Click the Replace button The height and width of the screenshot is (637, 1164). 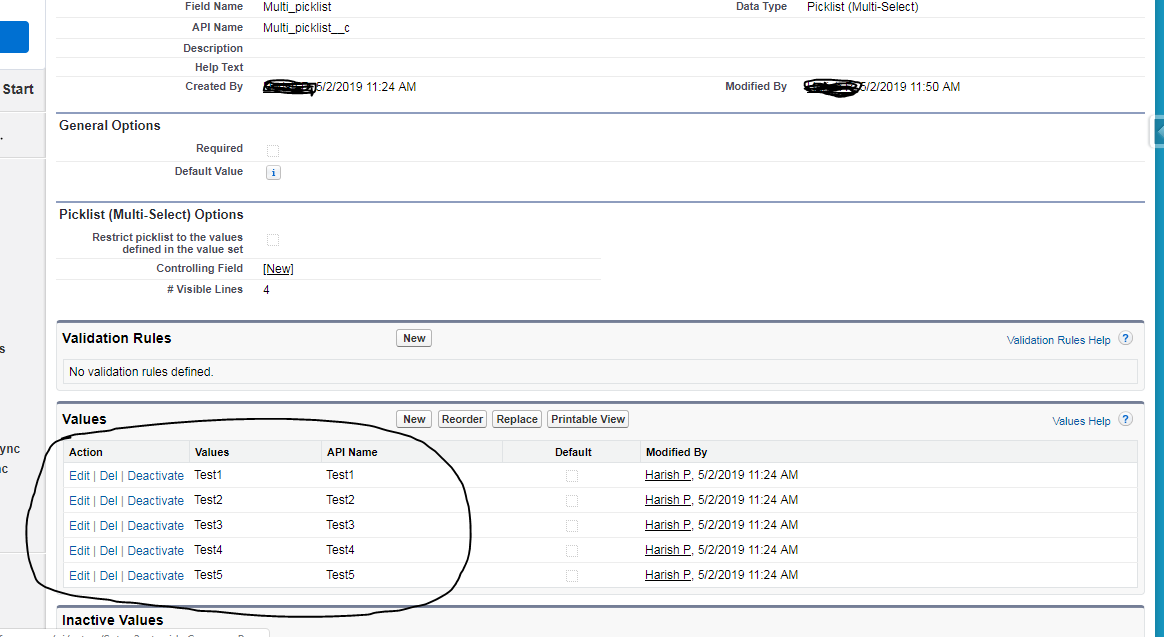(x=517, y=419)
